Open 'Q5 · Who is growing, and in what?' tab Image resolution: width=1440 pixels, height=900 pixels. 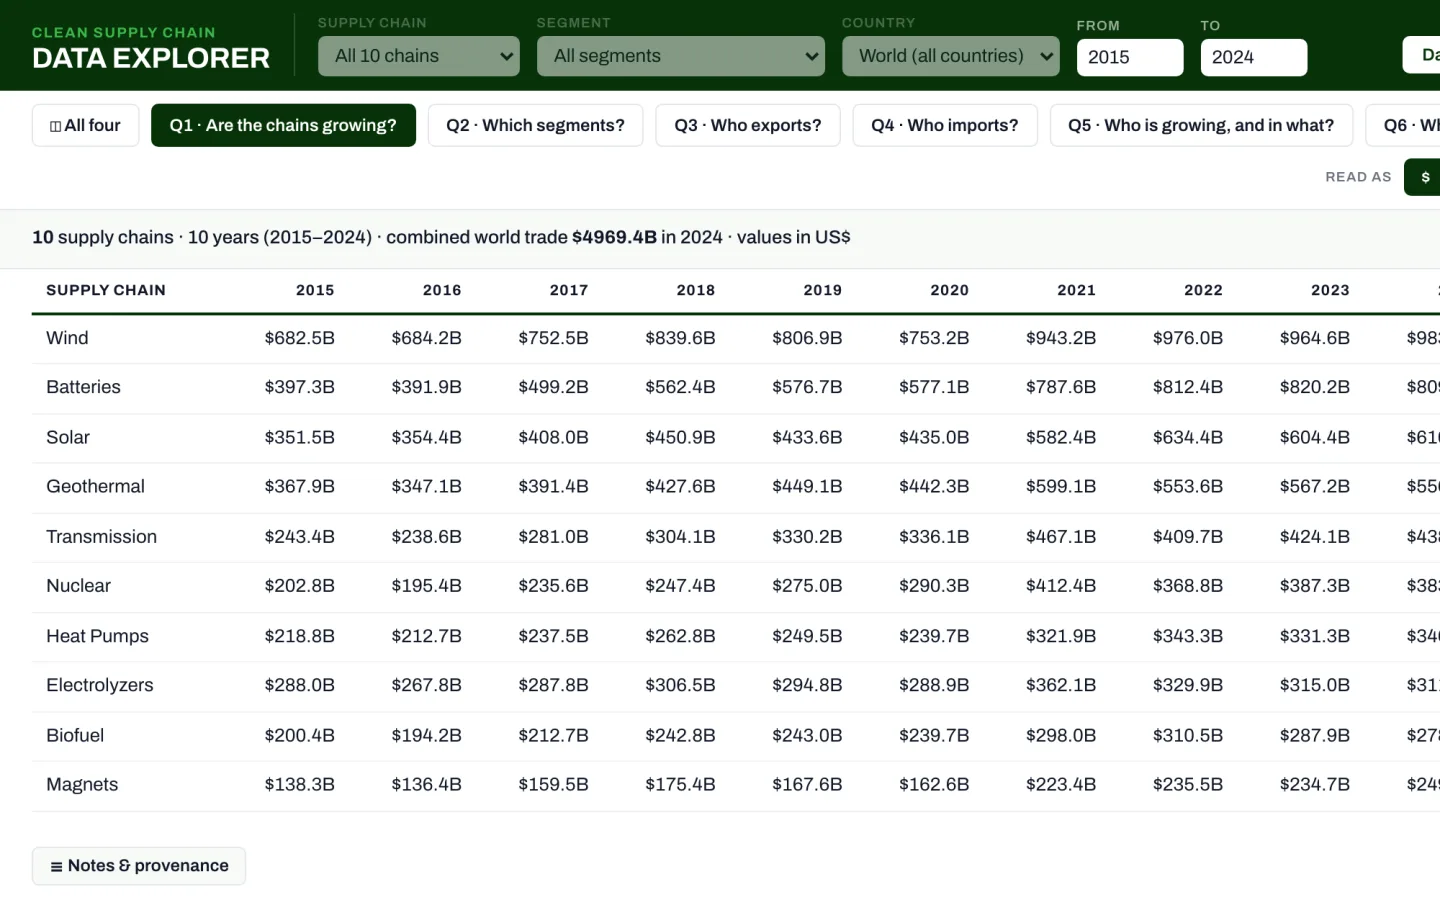[1200, 125]
